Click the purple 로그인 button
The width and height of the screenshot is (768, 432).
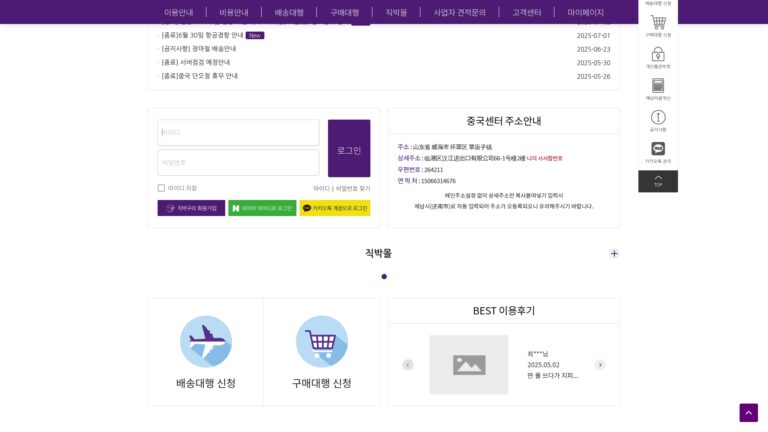[349, 148]
